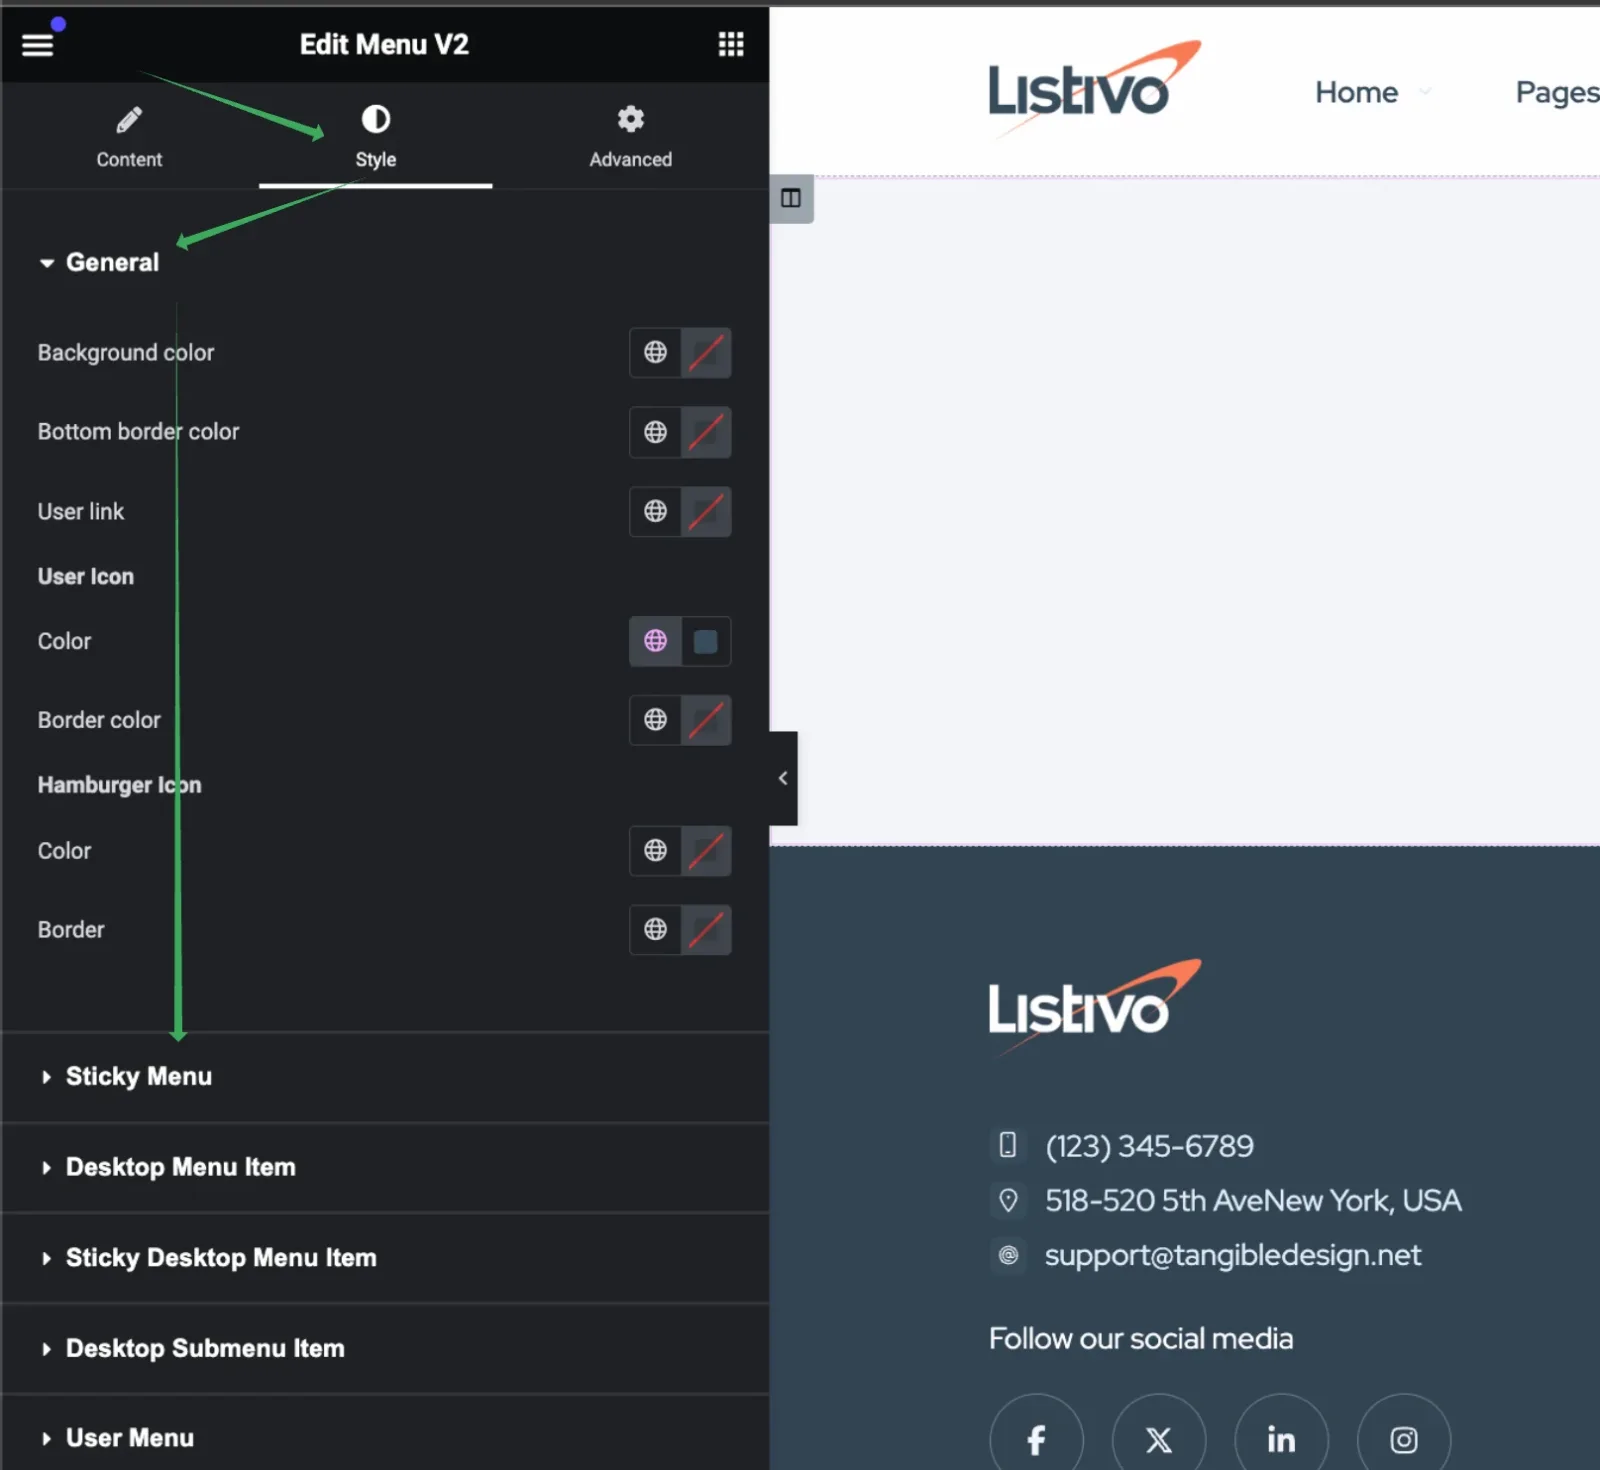The height and width of the screenshot is (1470, 1600).
Task: Pick the User Icon Color swatch
Action: (x=706, y=641)
